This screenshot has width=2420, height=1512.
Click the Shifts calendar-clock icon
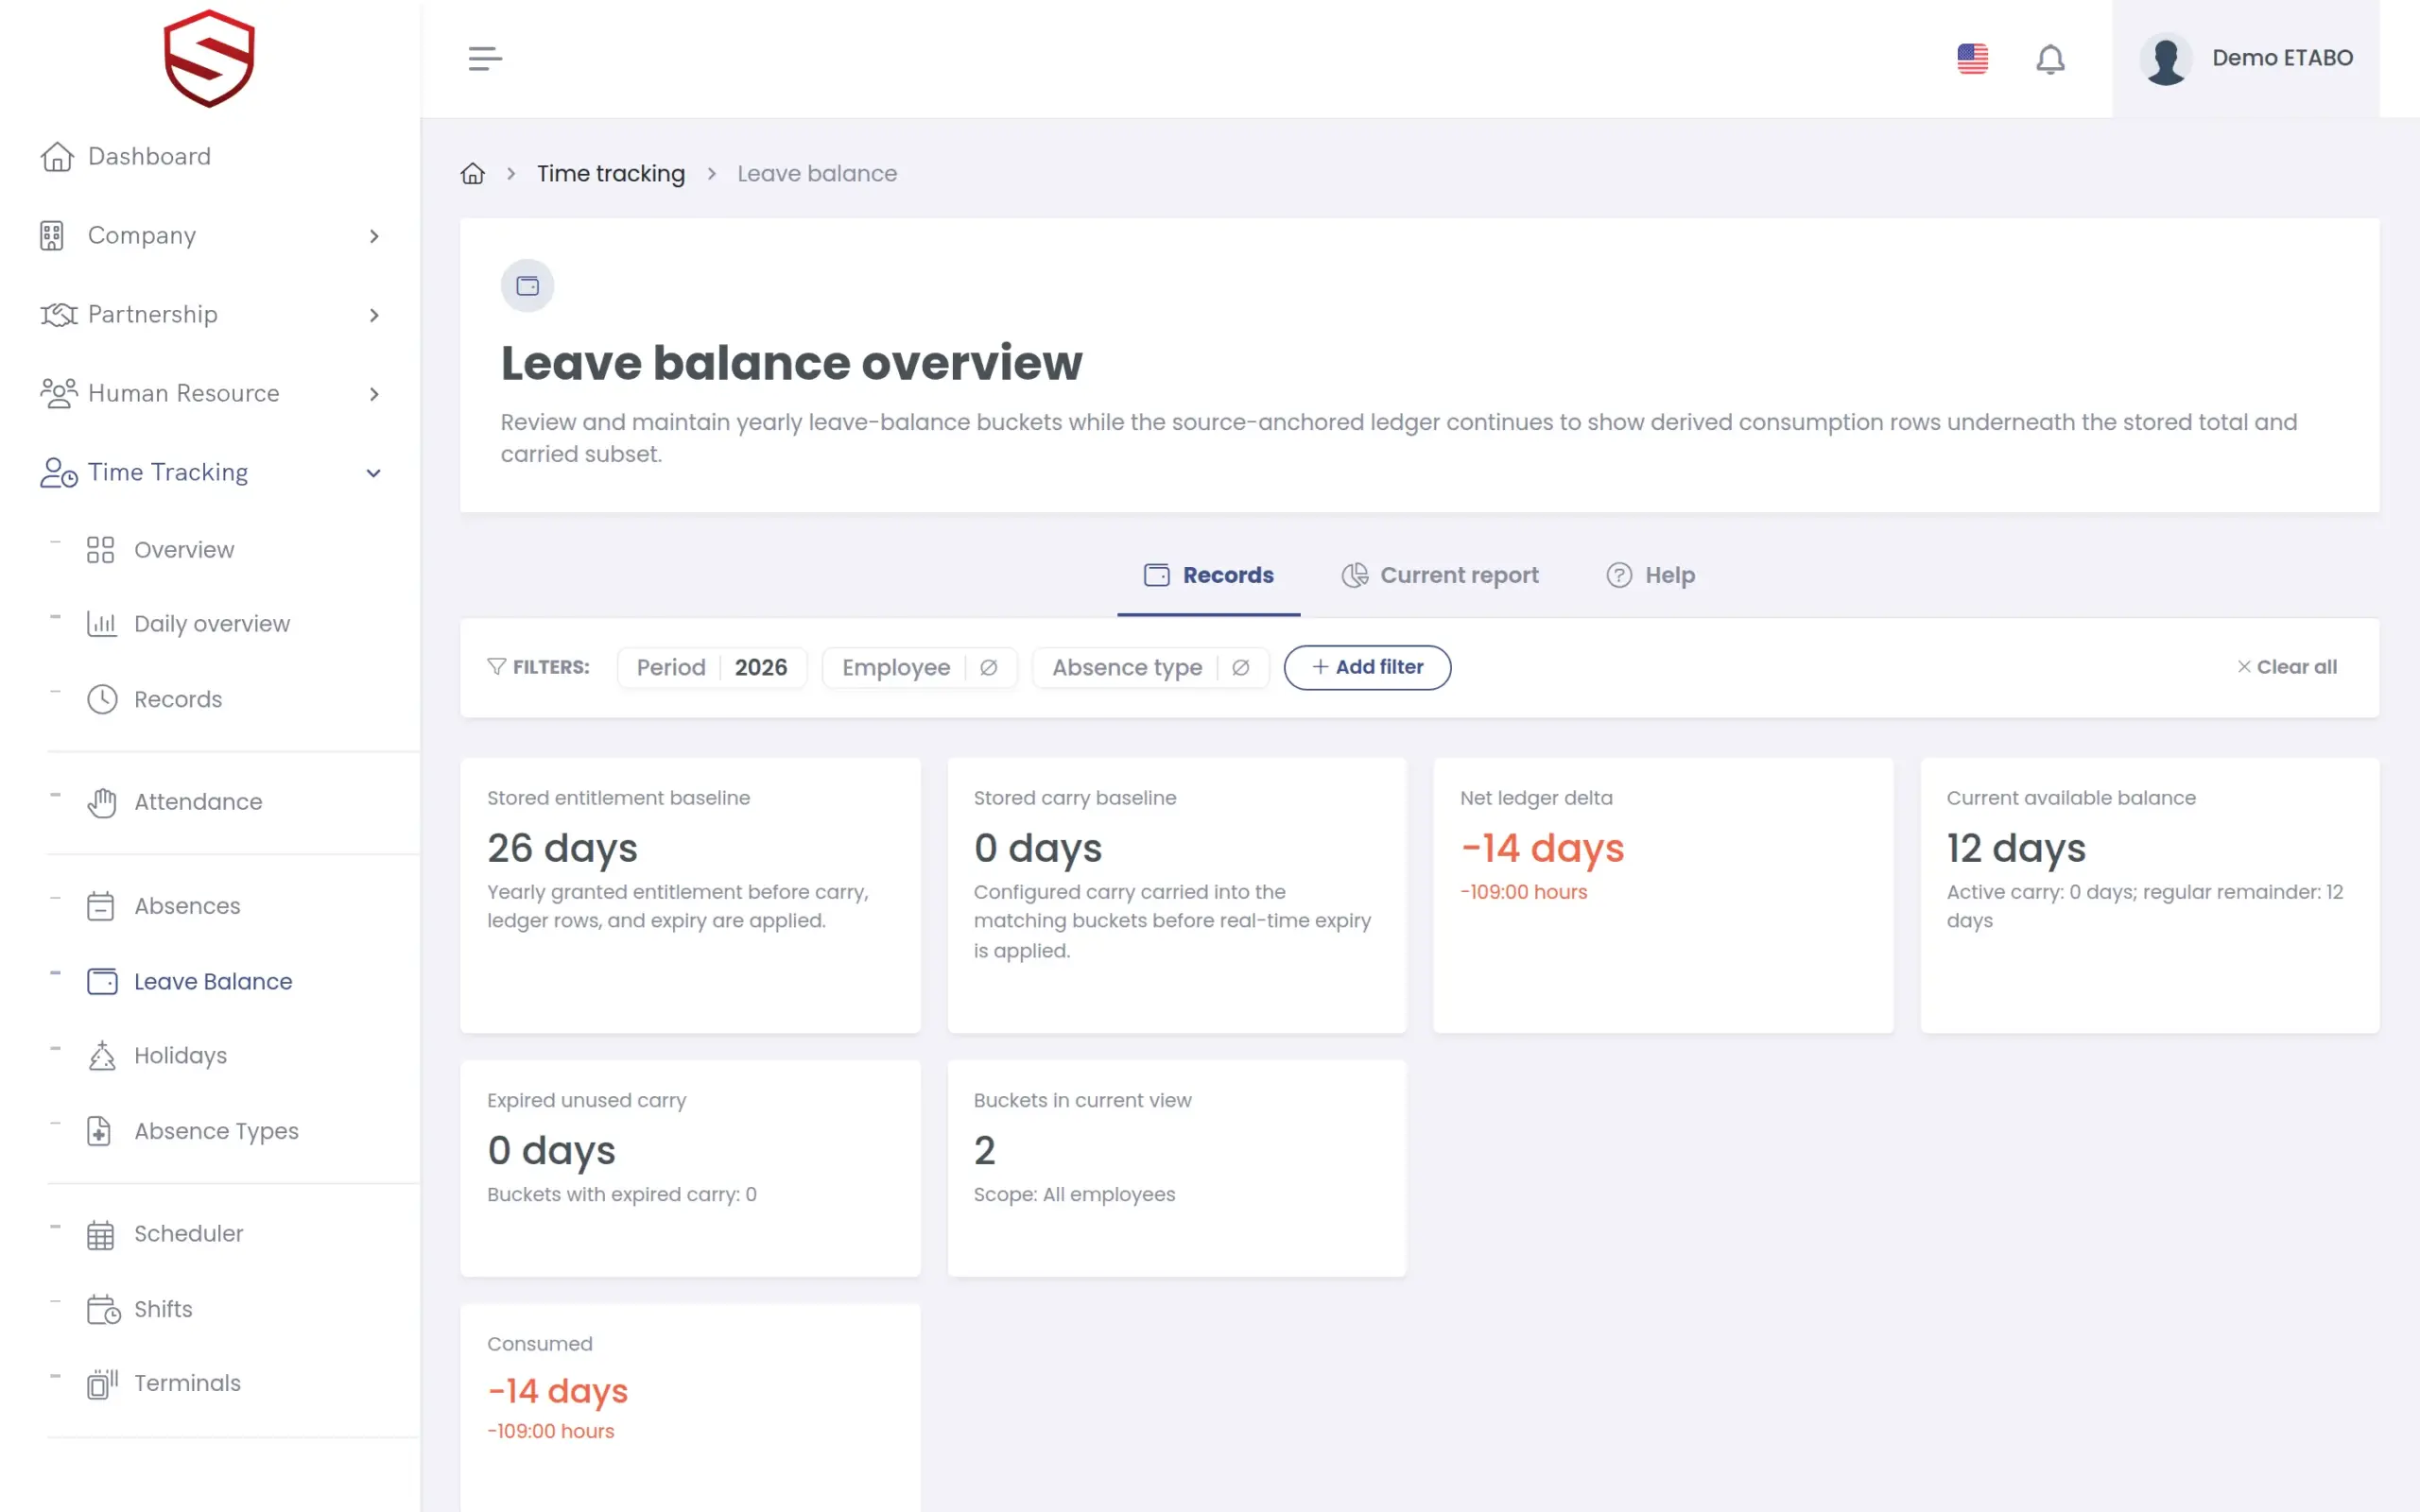pos(104,1310)
